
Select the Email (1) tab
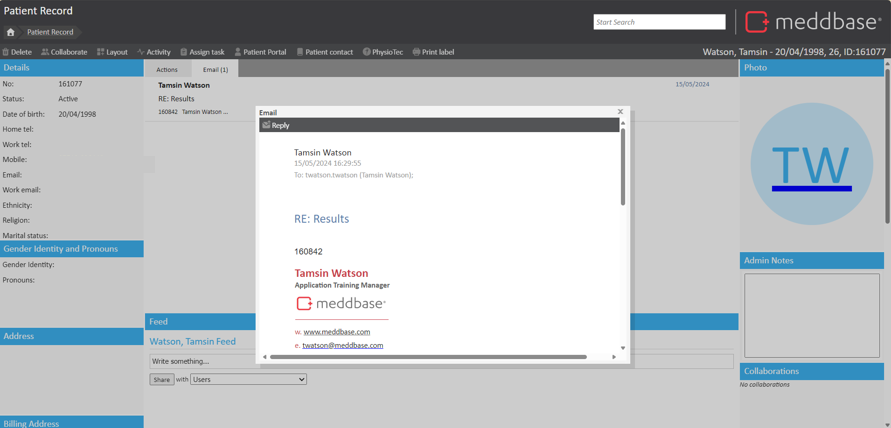click(x=215, y=70)
